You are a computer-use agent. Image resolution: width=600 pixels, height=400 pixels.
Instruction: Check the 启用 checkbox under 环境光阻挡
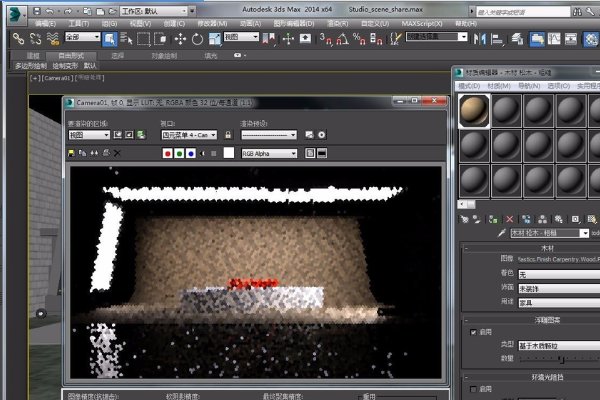click(x=473, y=389)
